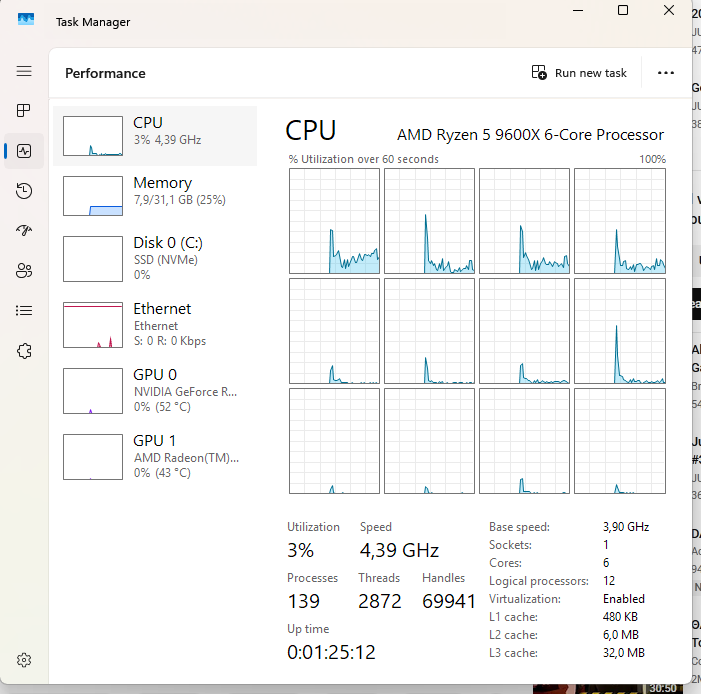
Task: Open the Processes page icon
Action: click(x=24, y=110)
